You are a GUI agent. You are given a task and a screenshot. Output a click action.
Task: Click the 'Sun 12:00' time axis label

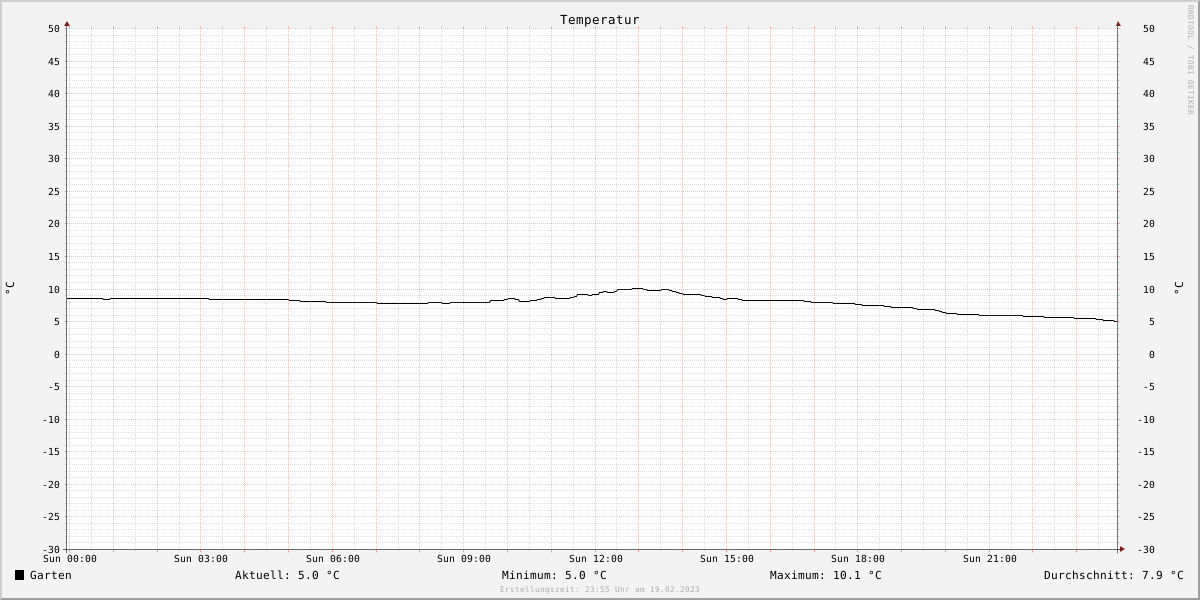pos(596,559)
